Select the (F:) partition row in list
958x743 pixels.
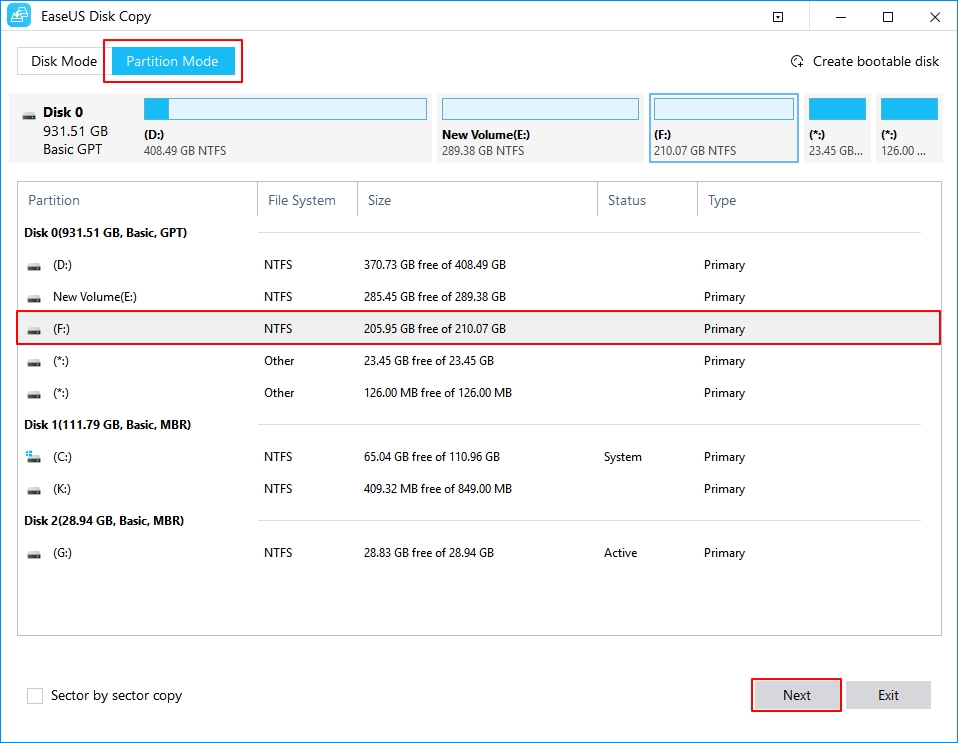click(478, 329)
